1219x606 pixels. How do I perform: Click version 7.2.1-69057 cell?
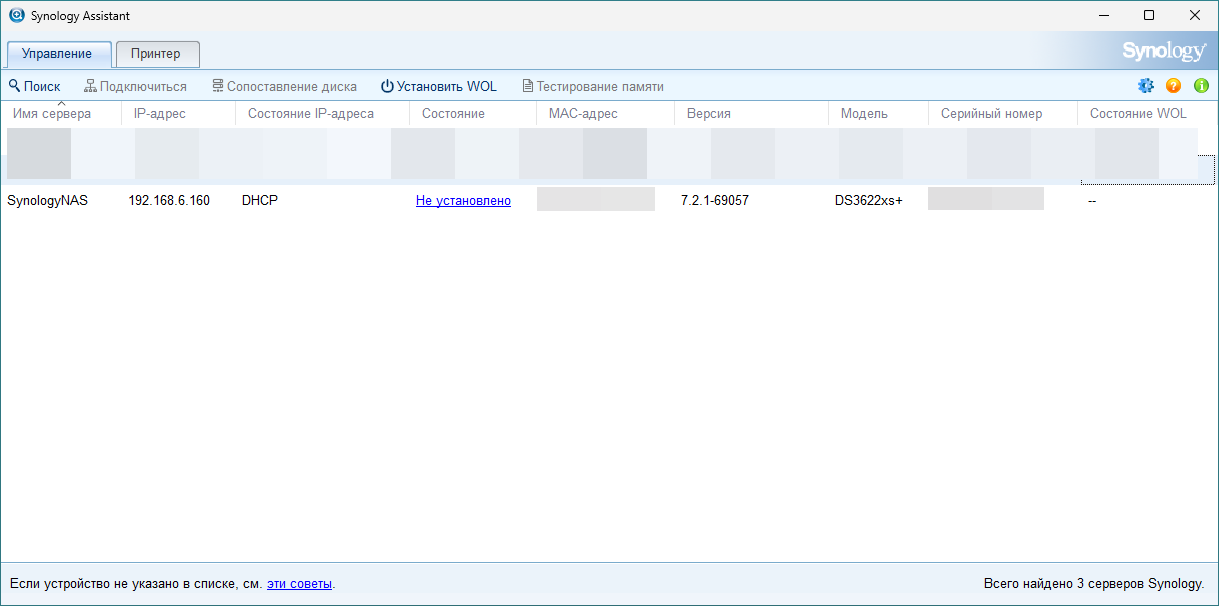pos(715,201)
